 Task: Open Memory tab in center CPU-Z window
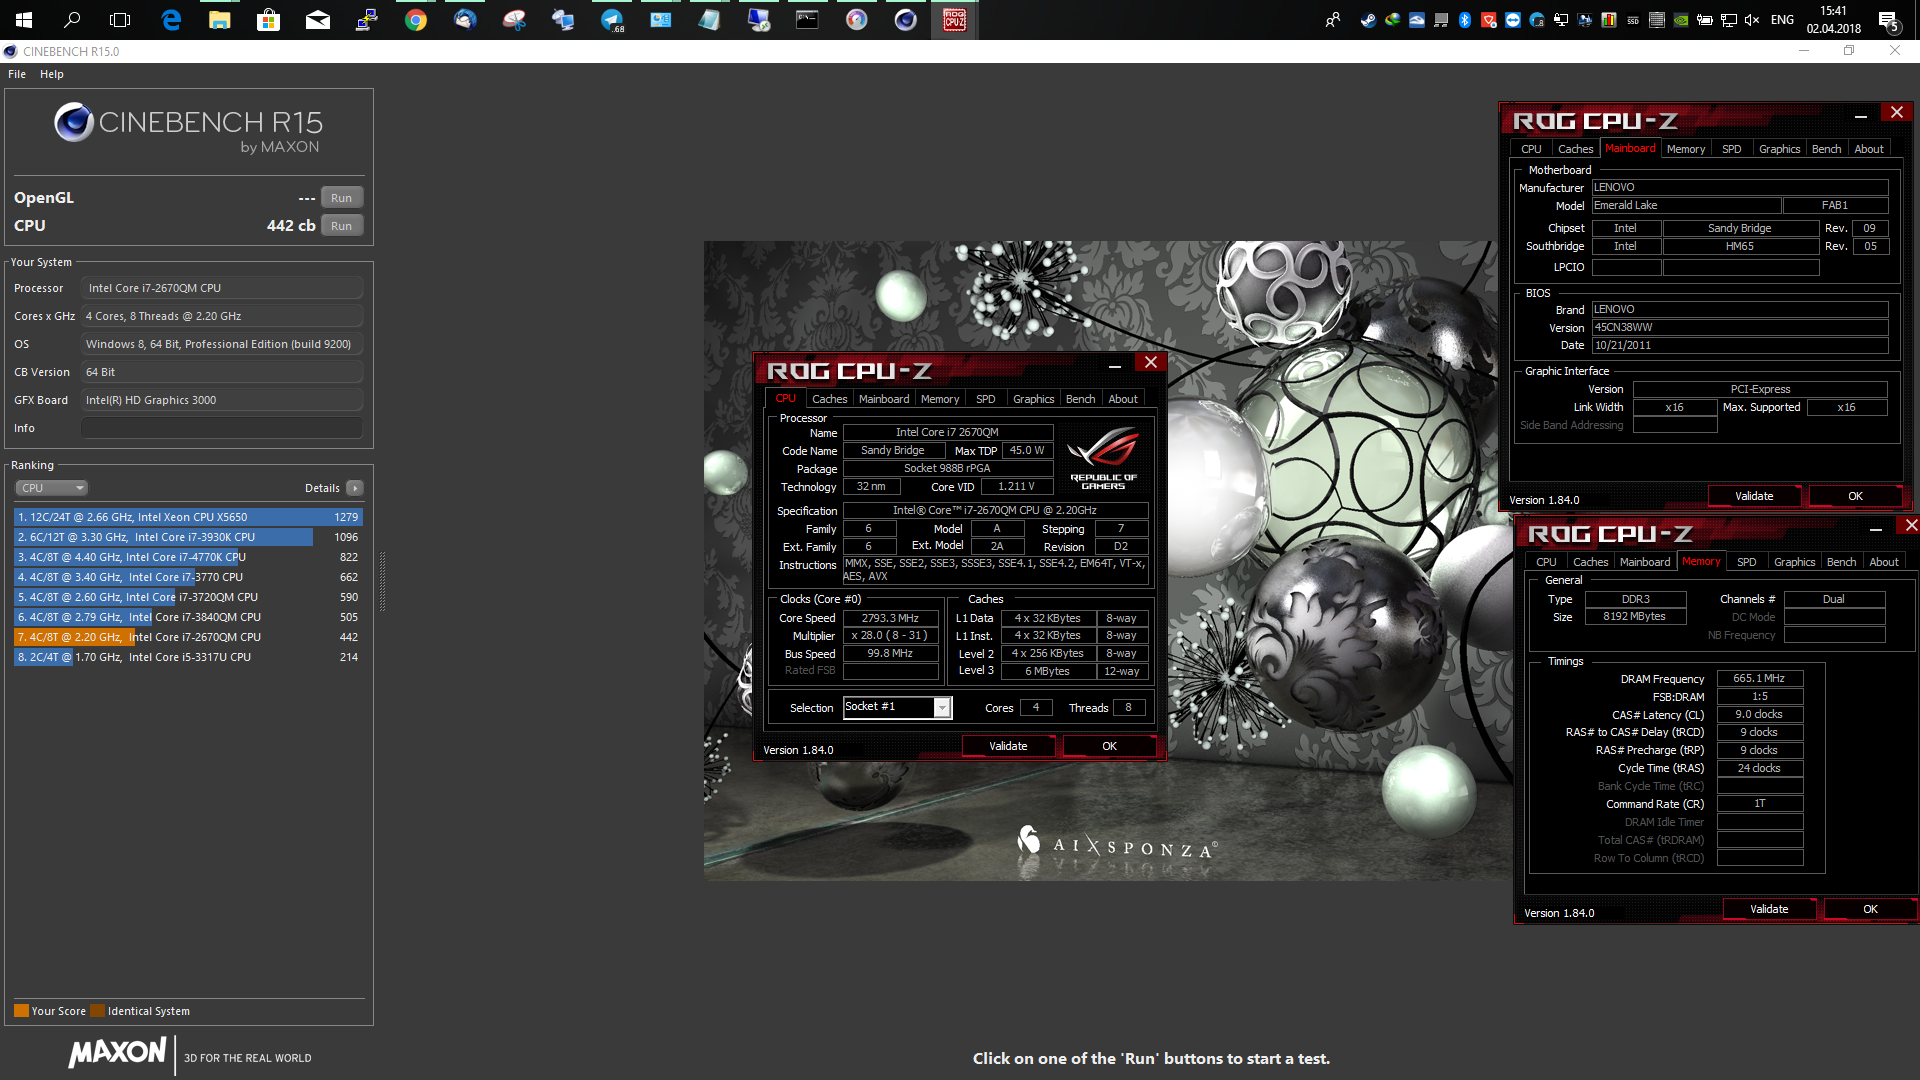click(x=940, y=399)
